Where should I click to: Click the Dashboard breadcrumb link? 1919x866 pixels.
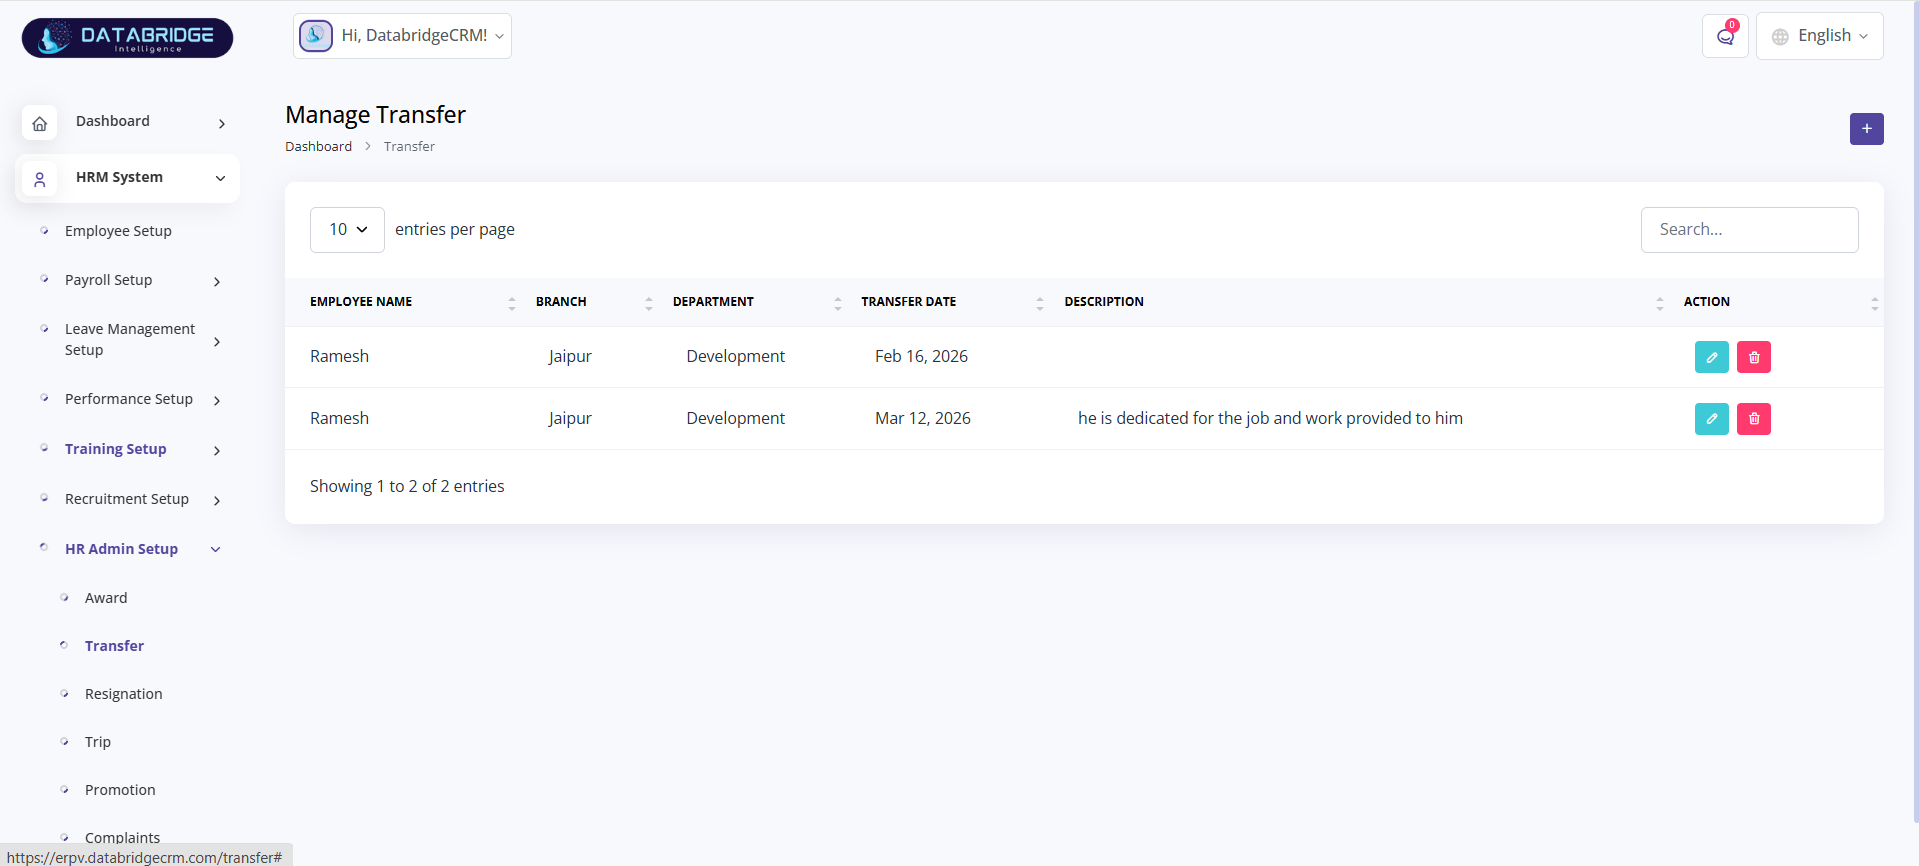318,147
